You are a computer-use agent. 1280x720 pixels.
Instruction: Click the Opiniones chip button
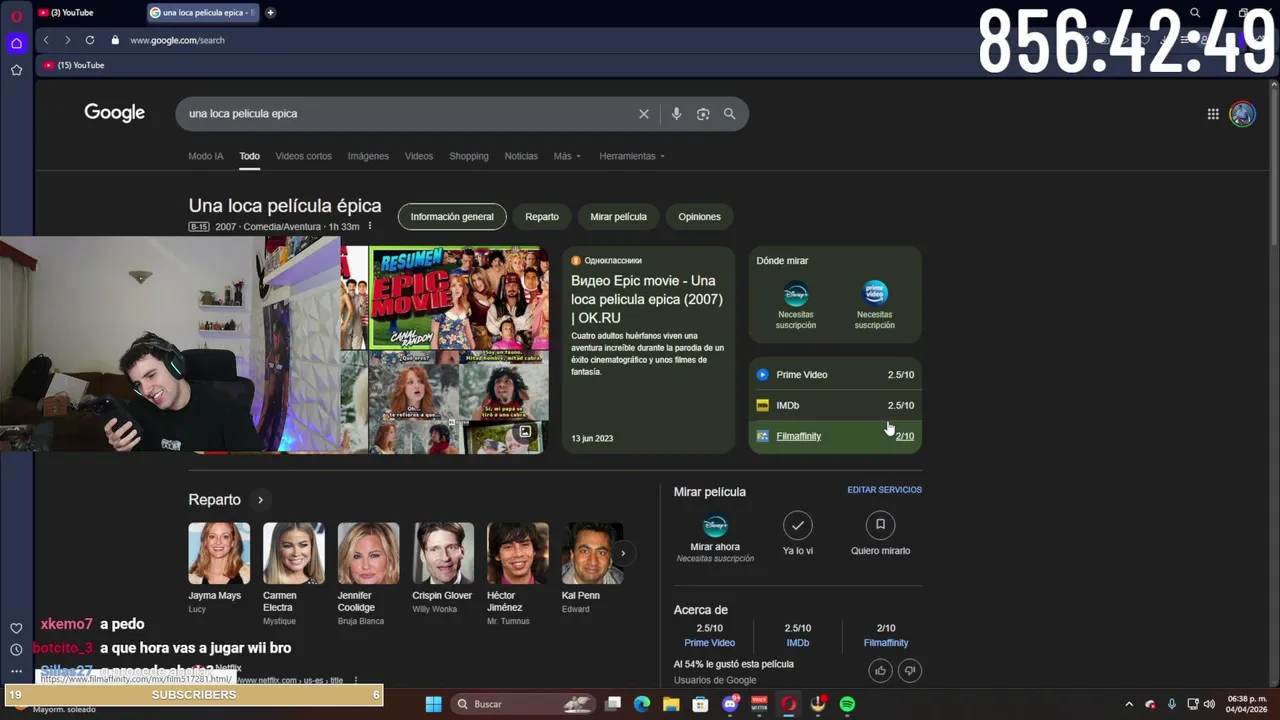[x=699, y=217]
